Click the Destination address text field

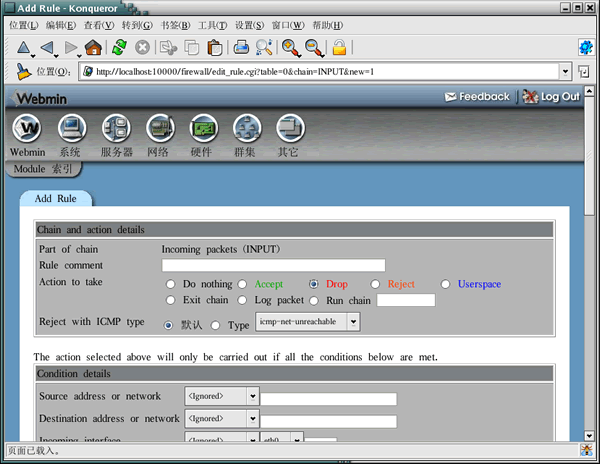point(328,421)
